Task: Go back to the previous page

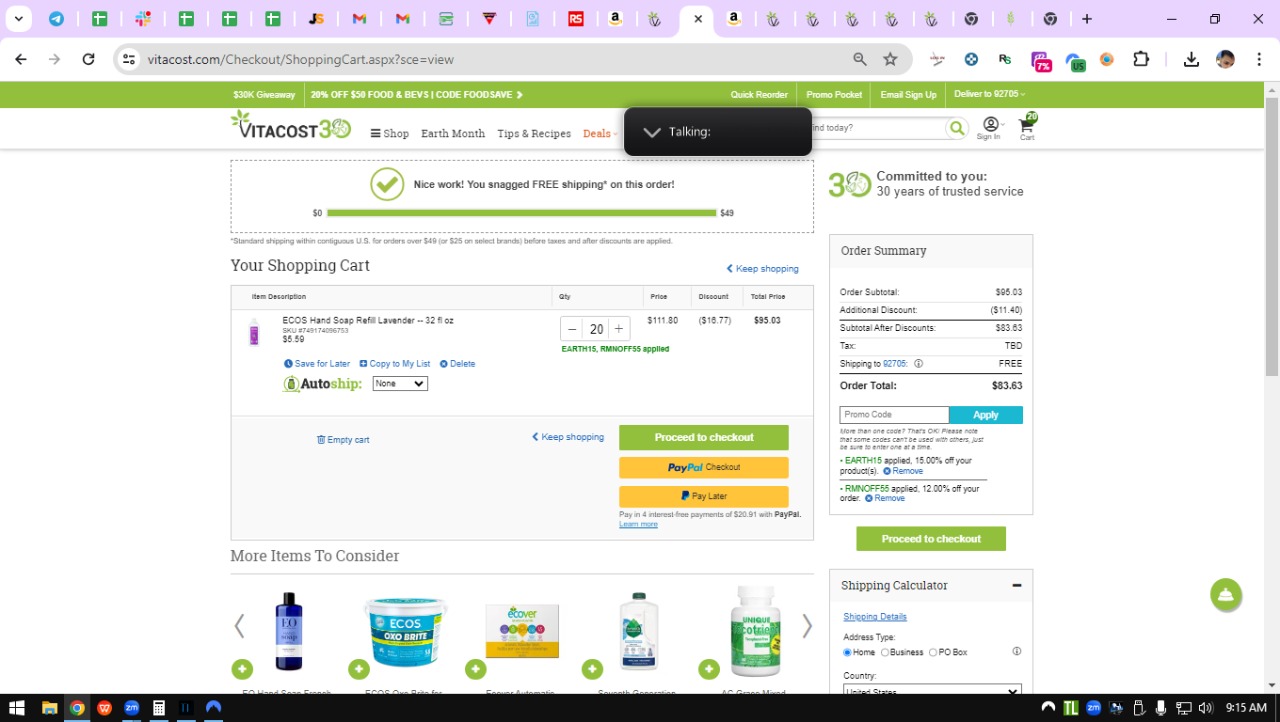Action: 21,59
